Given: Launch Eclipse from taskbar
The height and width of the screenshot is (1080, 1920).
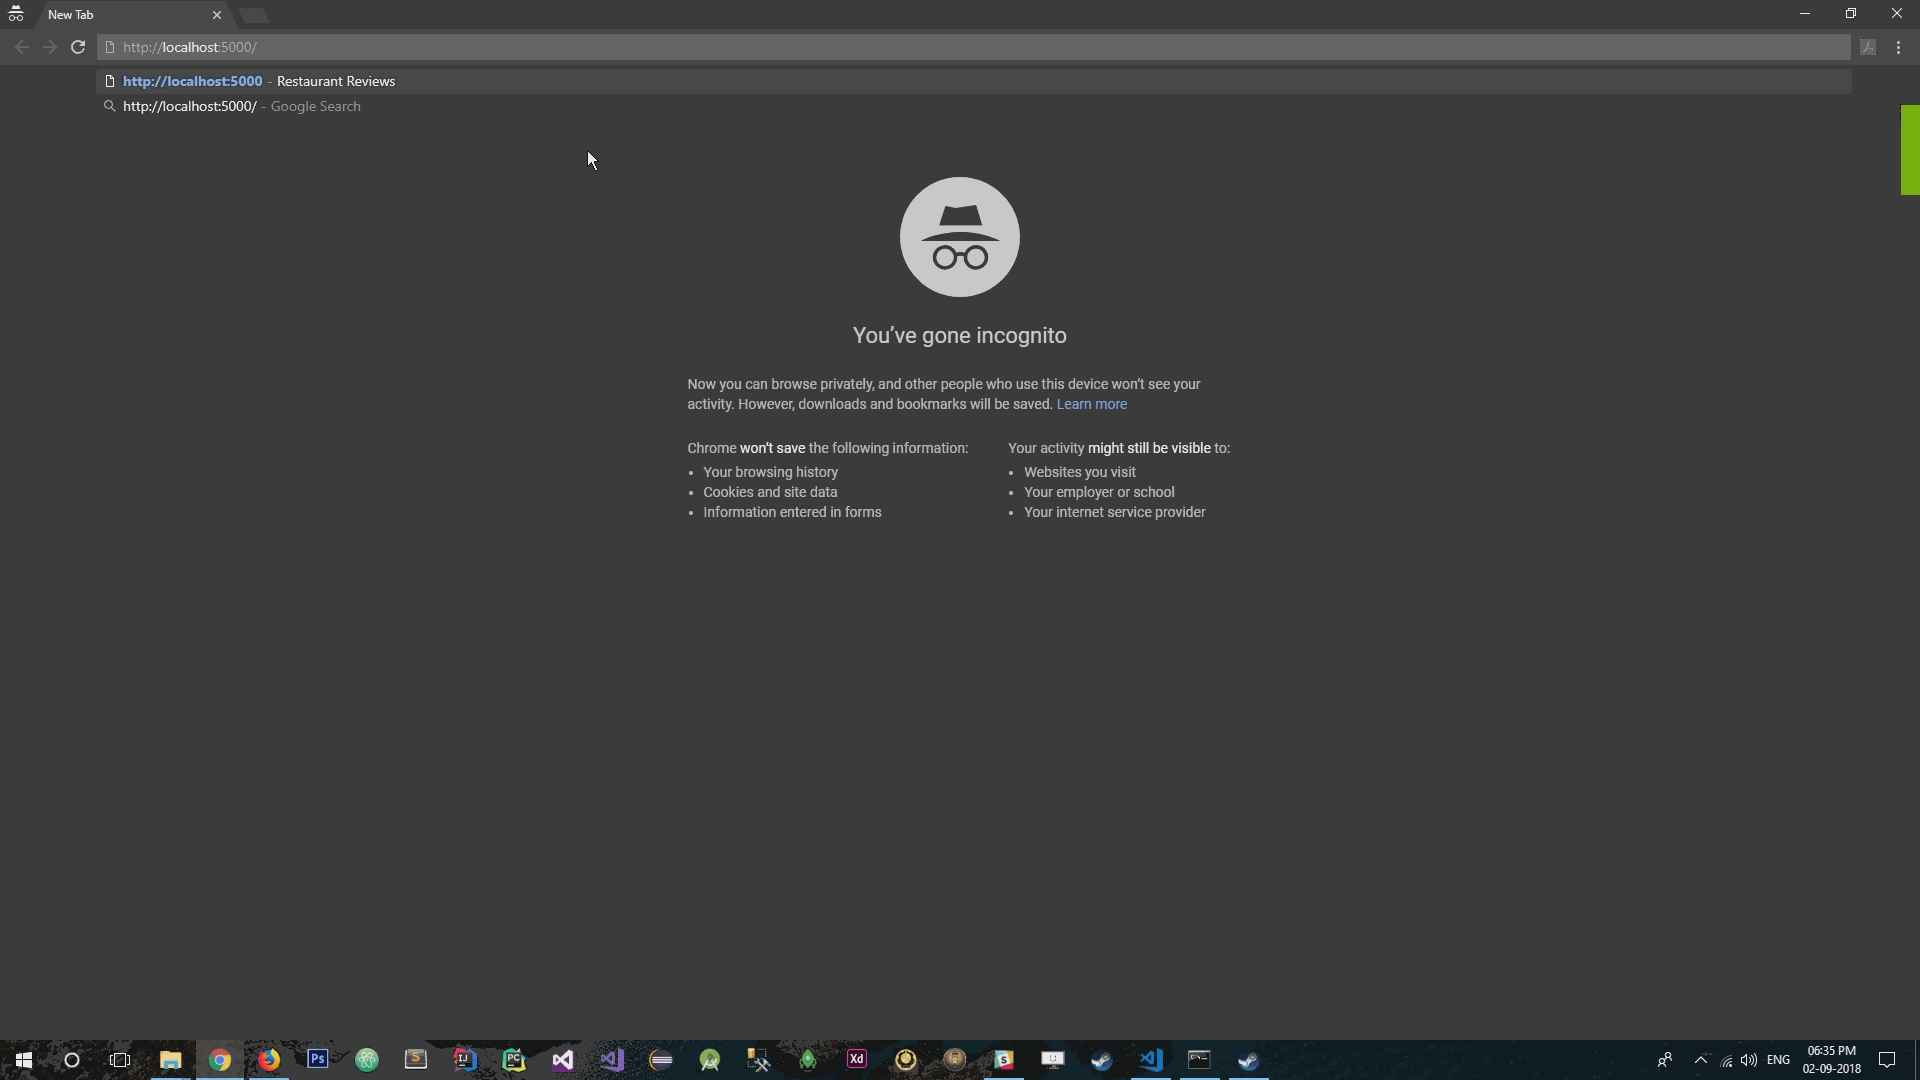Looking at the screenshot, I should [661, 1060].
